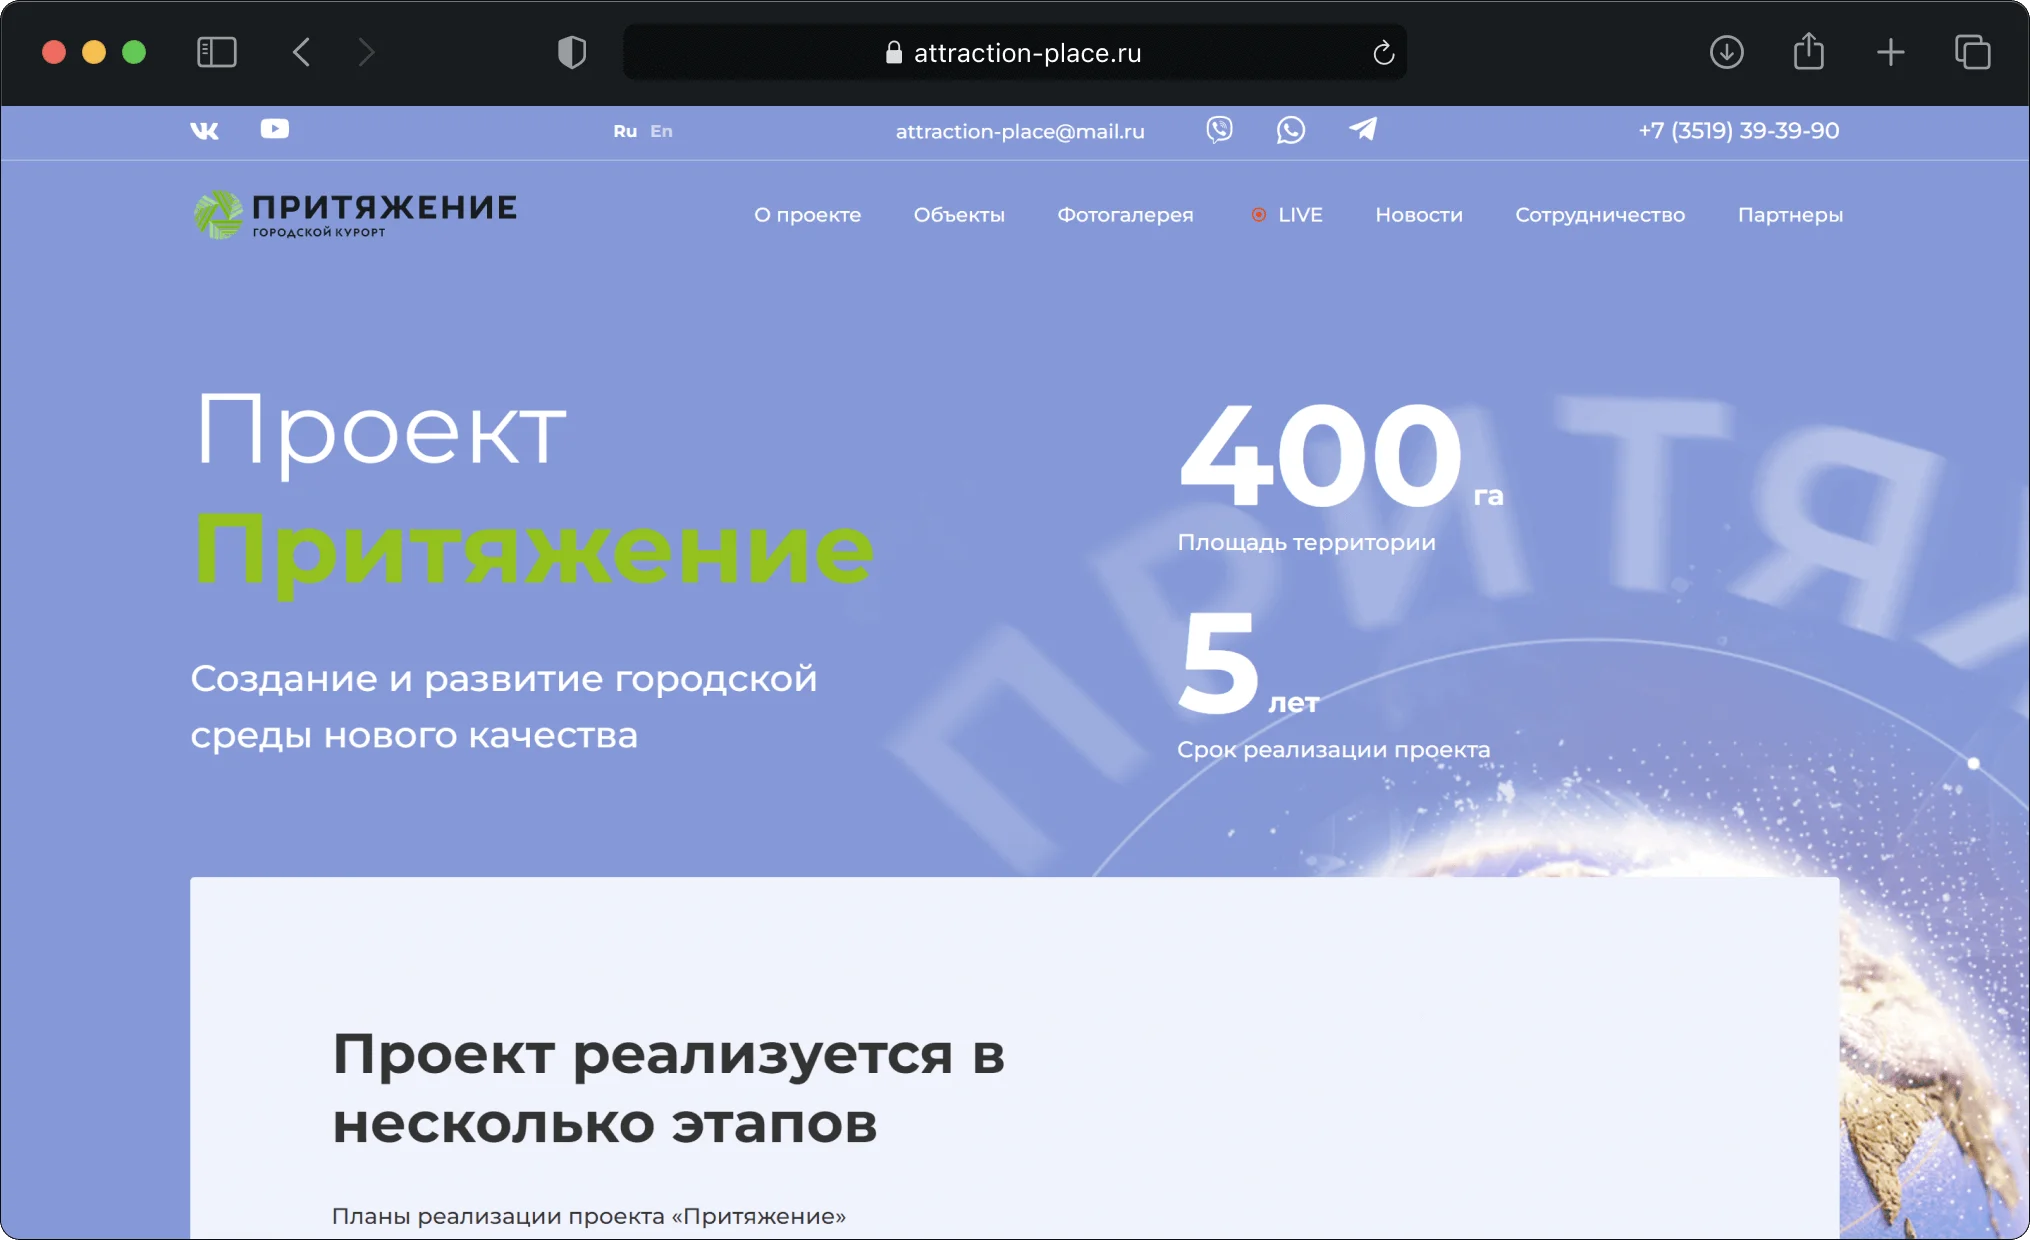Show tab overview
Screen dimensions: 2030x1240
[1973, 52]
